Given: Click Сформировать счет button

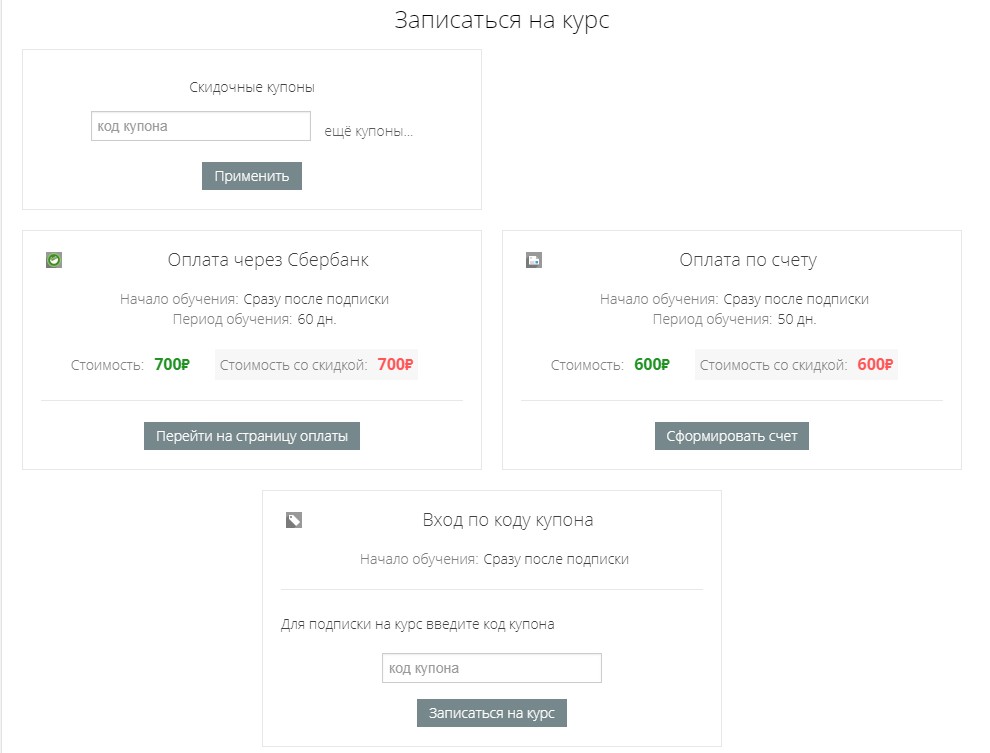Looking at the screenshot, I should point(732,436).
